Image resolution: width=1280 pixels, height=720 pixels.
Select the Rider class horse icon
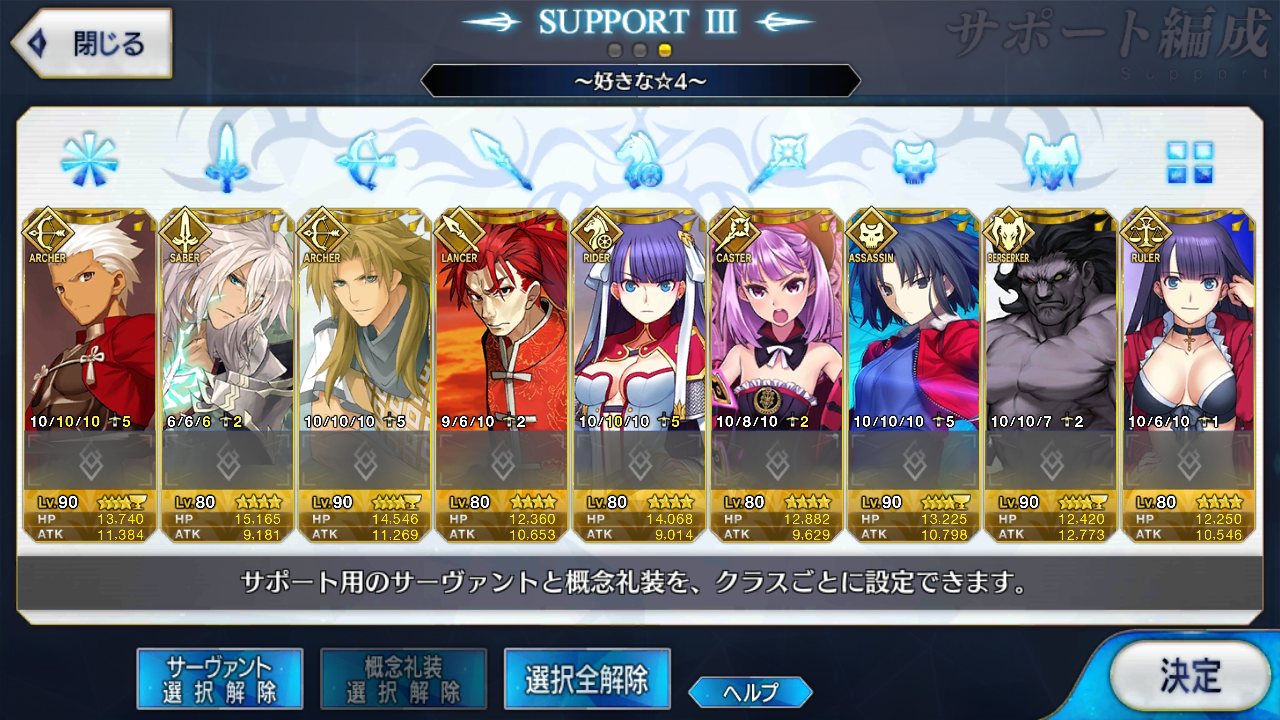tap(640, 160)
